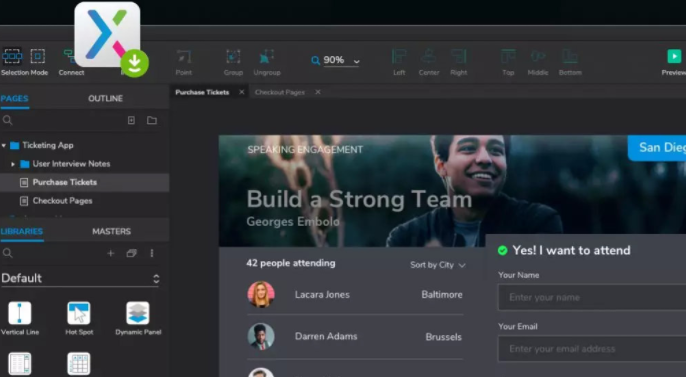Close the Checkout Pages canvas tab
The width and height of the screenshot is (686, 377).
[x=318, y=92]
